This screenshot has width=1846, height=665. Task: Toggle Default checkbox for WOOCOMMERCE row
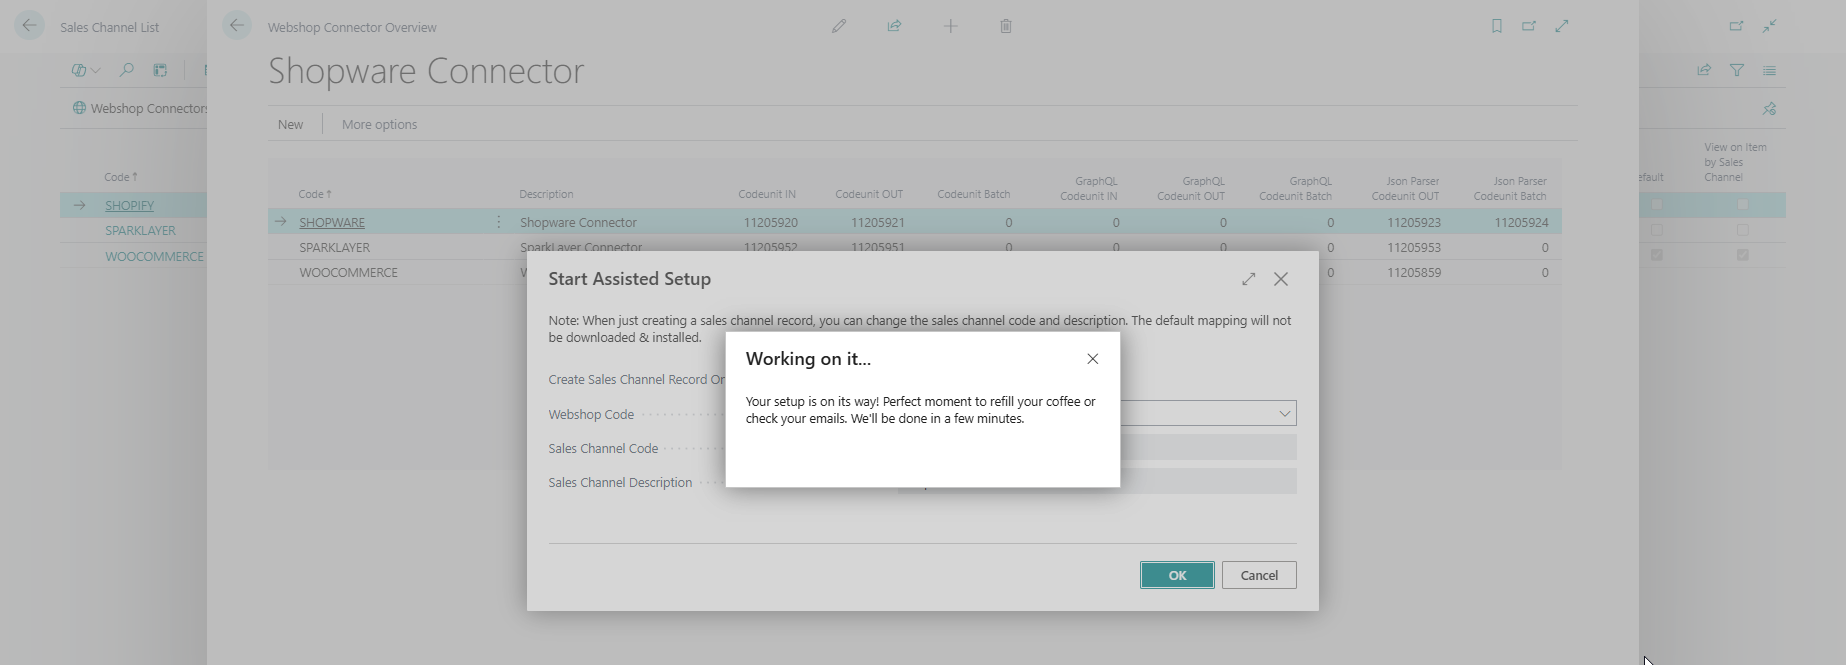[1657, 255]
